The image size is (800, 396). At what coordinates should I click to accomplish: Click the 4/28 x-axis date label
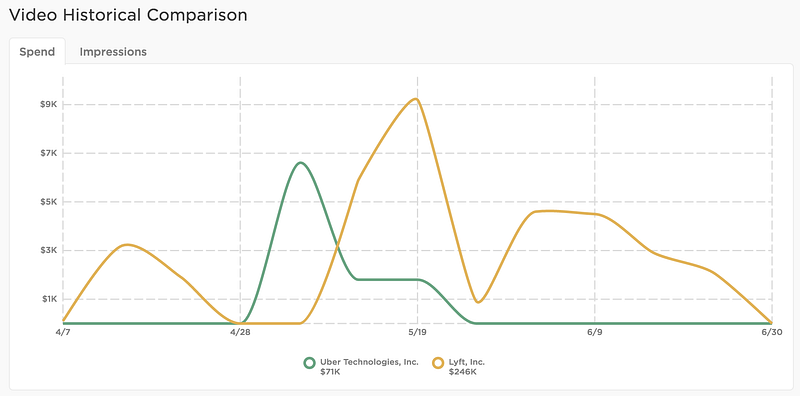point(240,332)
